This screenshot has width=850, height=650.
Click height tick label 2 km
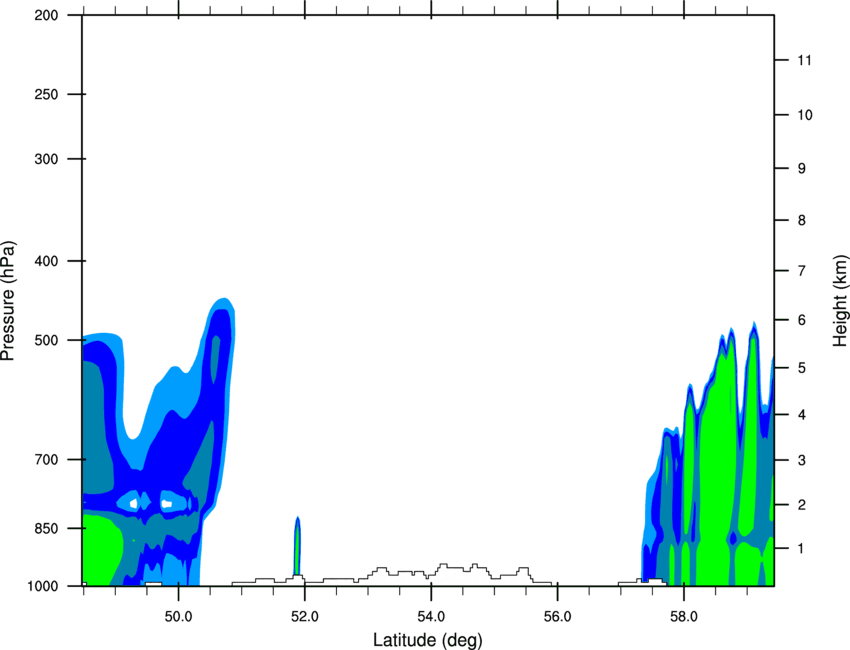pyautogui.click(x=802, y=505)
